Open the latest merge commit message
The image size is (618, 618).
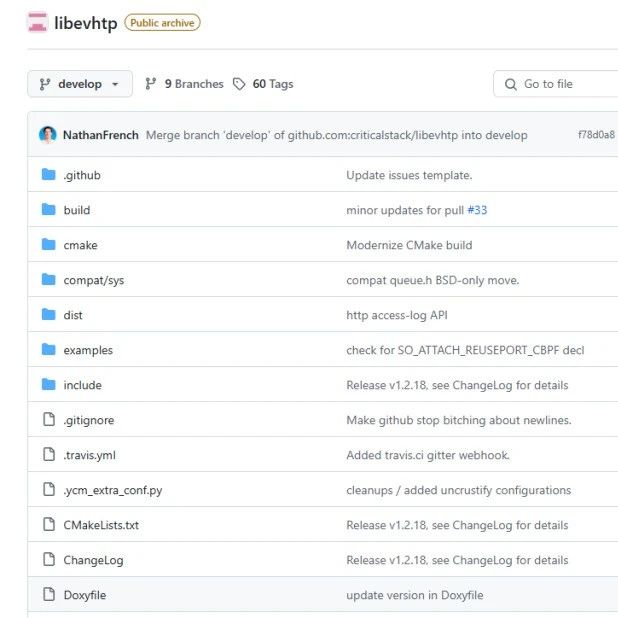pos(337,135)
